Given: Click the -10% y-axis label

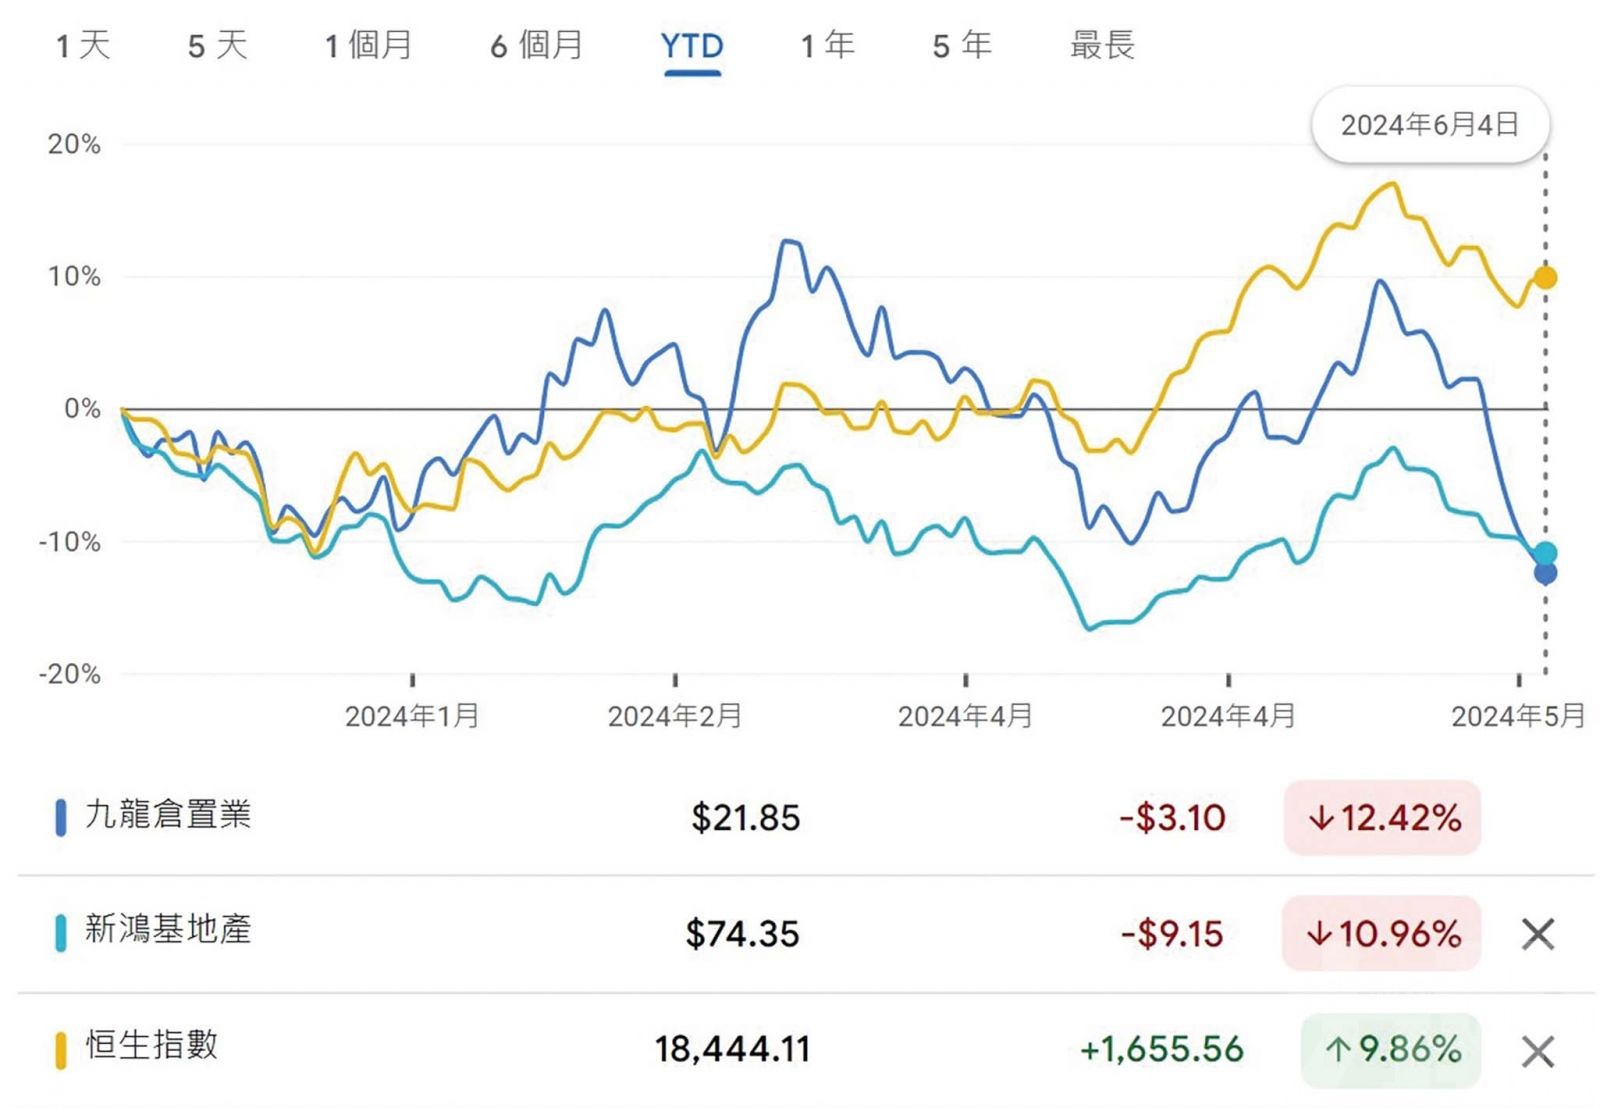Looking at the screenshot, I should click(x=69, y=542).
